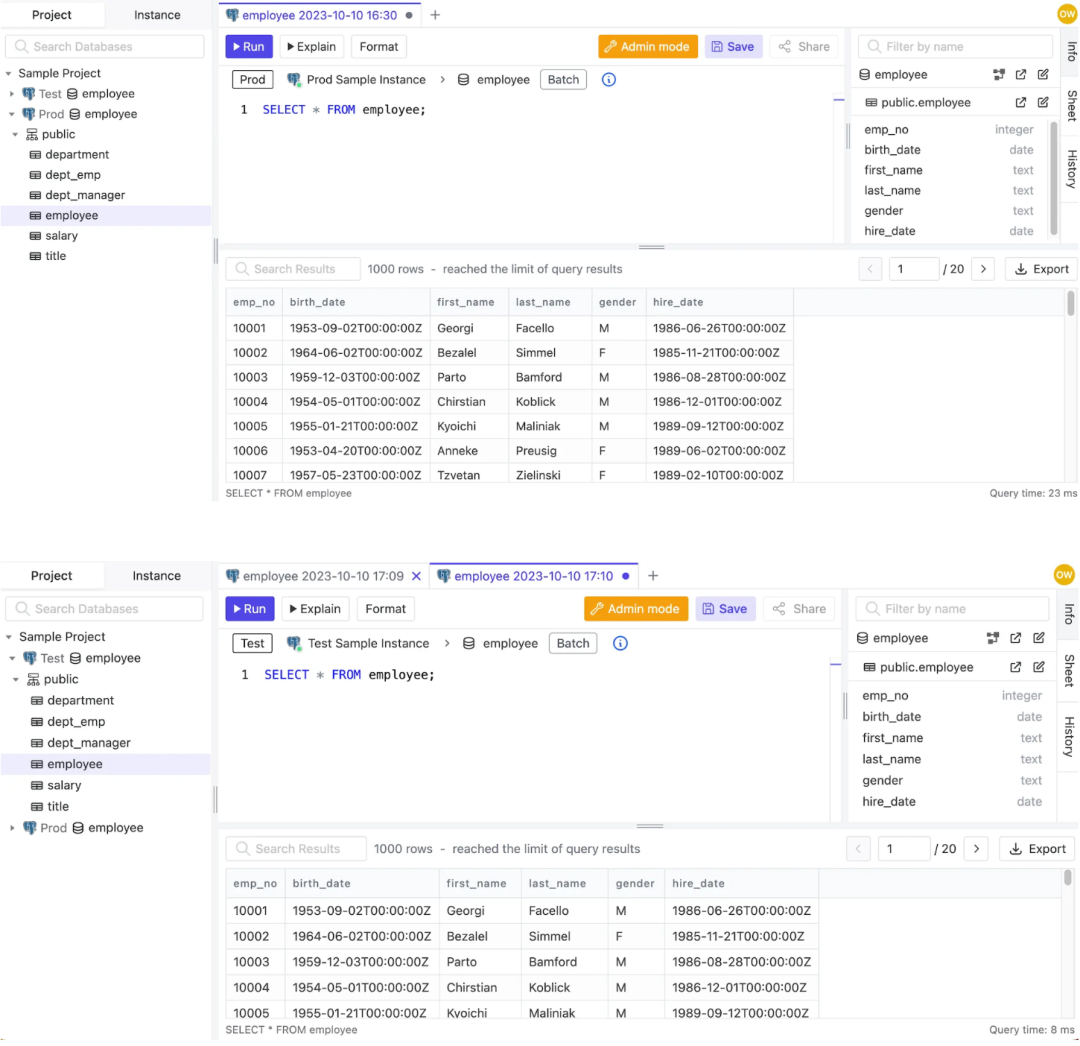Add new sheet tab in bottom window
Image resolution: width=1080 pixels, height=1046 pixels.
(653, 576)
